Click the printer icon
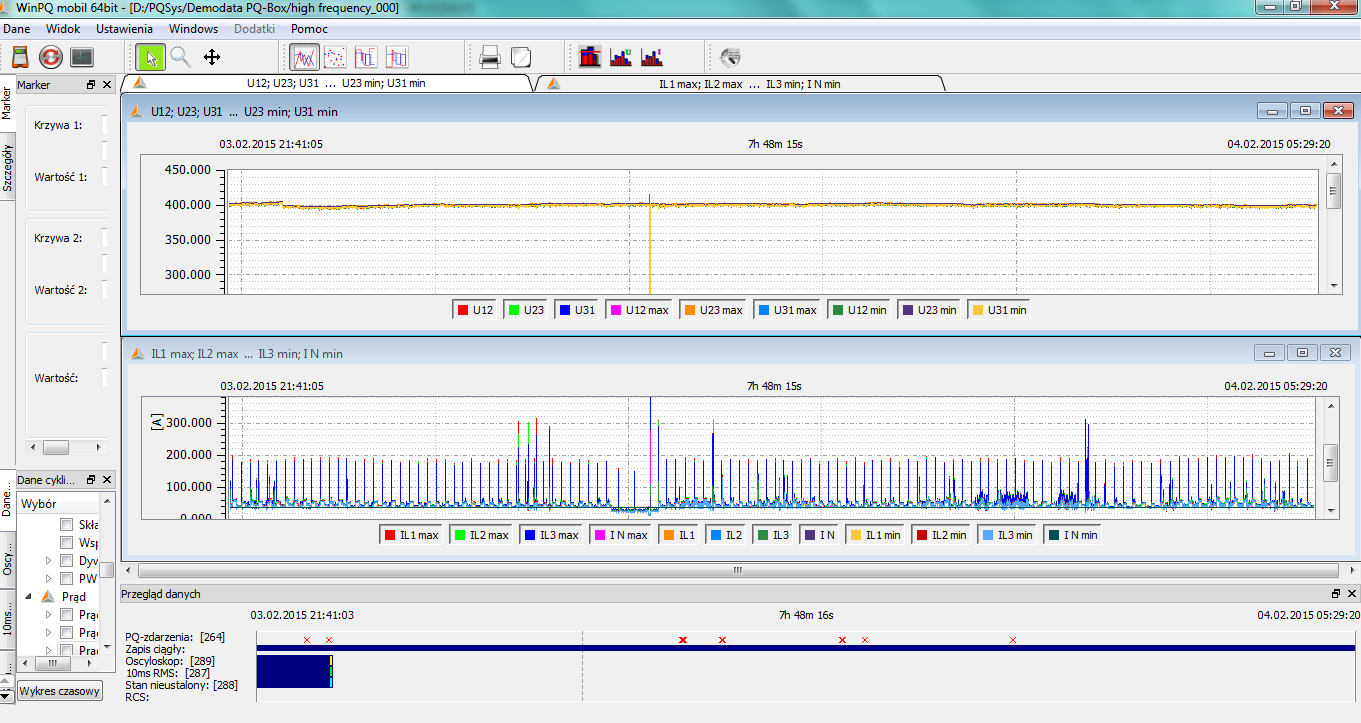The image size is (1361, 723). tap(490, 57)
